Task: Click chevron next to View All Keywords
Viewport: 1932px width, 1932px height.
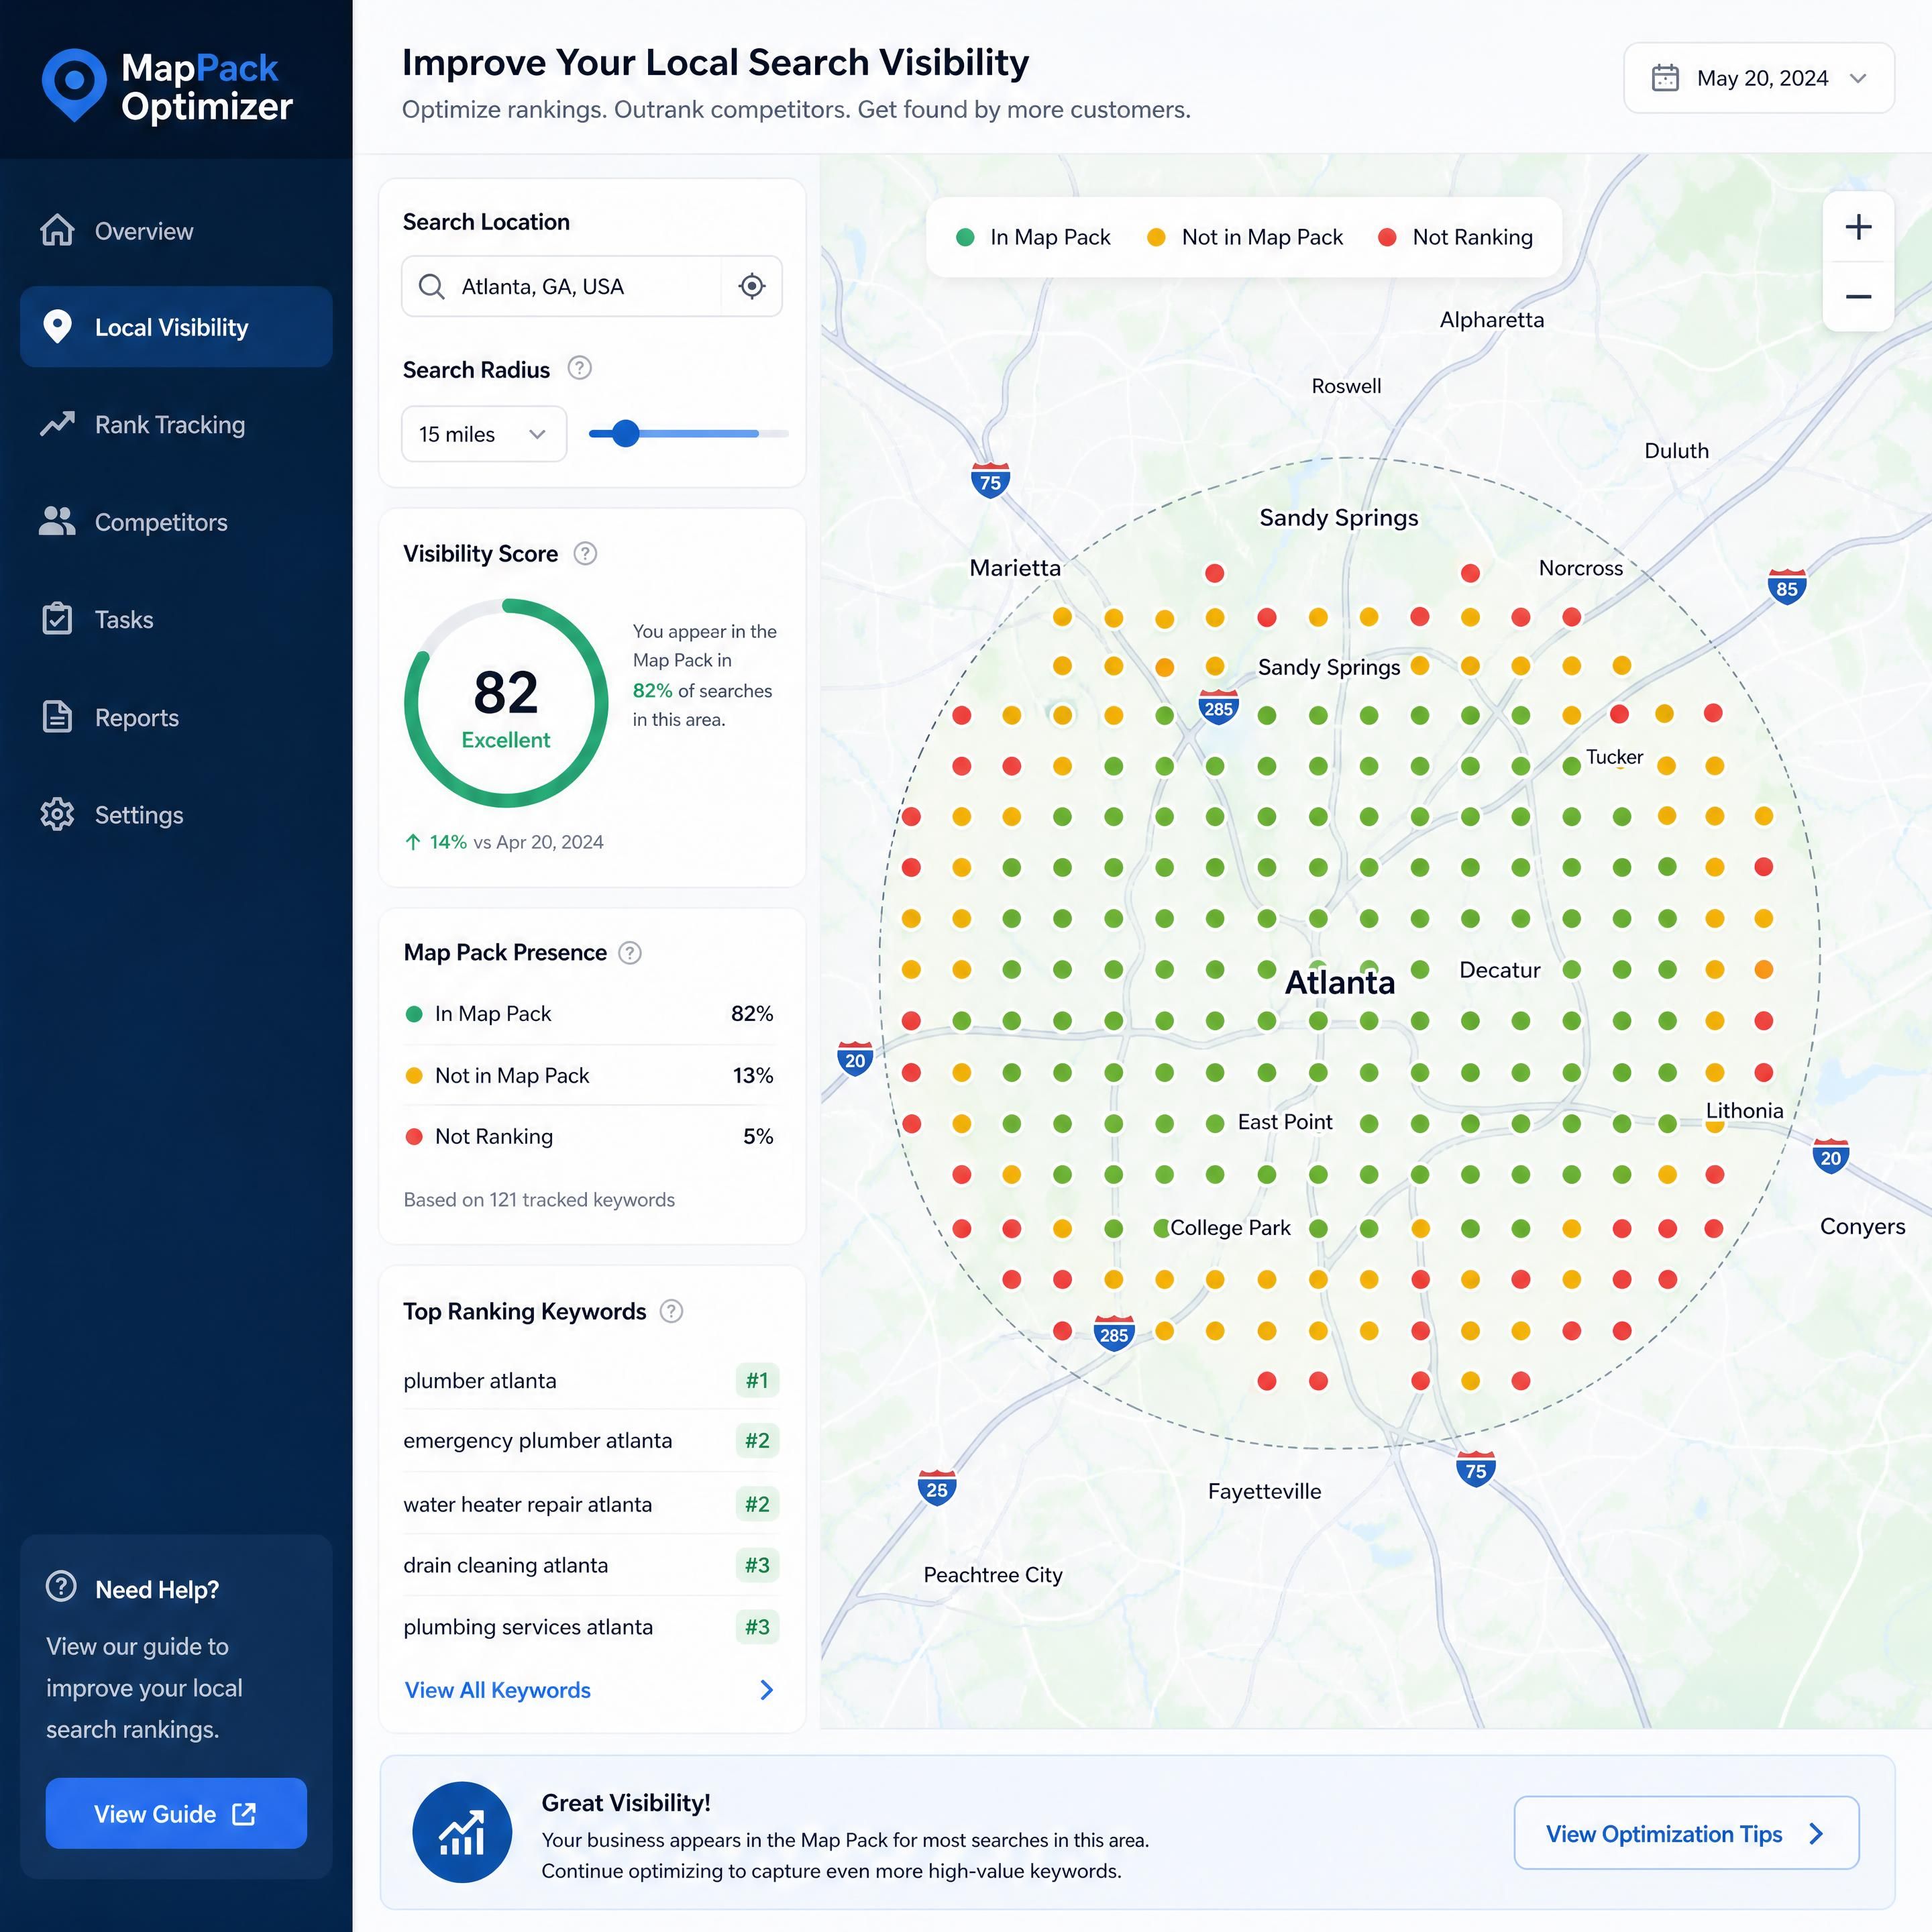Action: pyautogui.click(x=766, y=1690)
